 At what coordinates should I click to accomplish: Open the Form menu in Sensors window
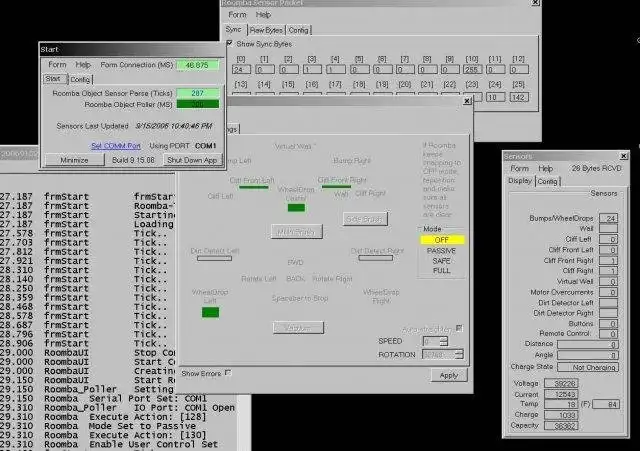[x=520, y=168]
